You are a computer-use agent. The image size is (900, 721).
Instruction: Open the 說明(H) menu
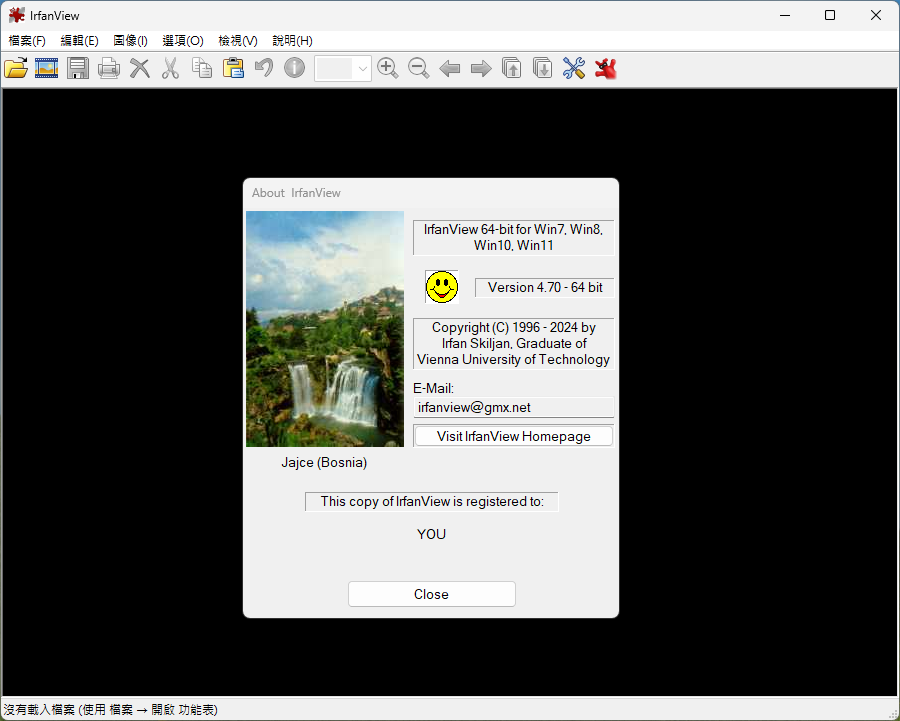coord(292,41)
